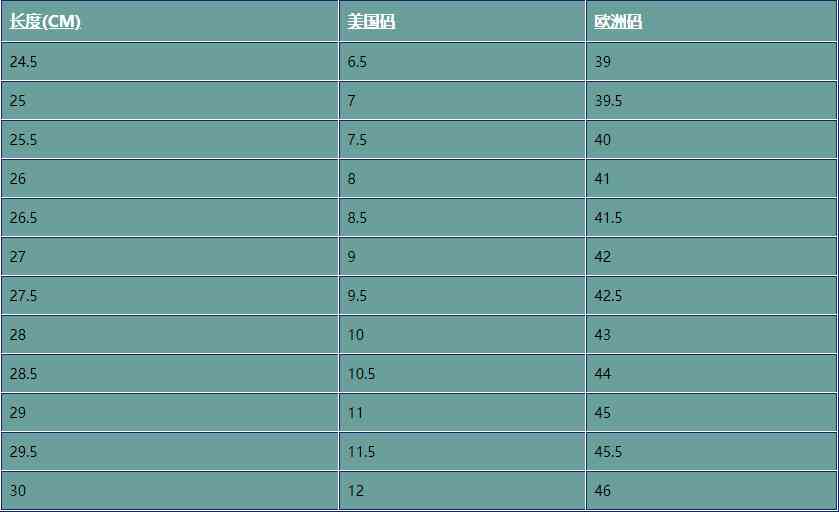Click the 美国码 column header link
The height and width of the screenshot is (512, 839).
pyautogui.click(x=371, y=22)
